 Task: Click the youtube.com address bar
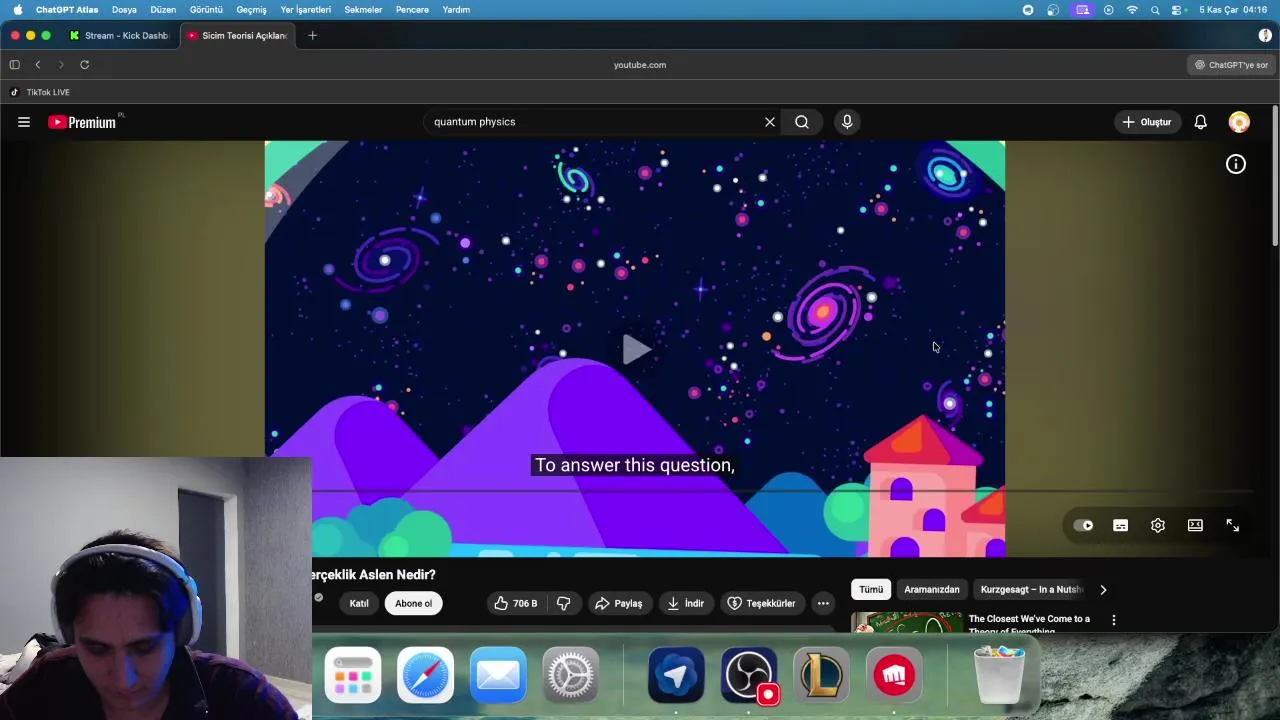(x=640, y=65)
